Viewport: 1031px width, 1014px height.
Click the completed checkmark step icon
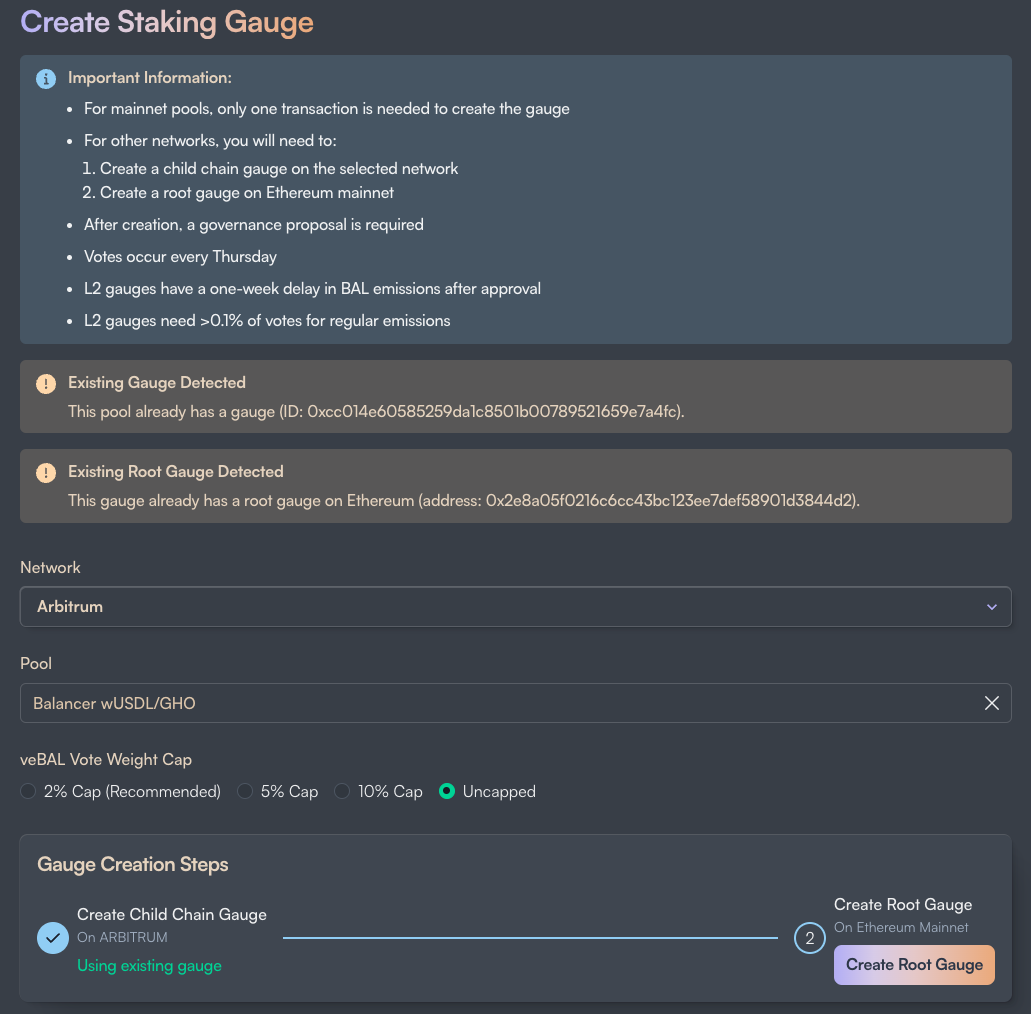pos(53,938)
